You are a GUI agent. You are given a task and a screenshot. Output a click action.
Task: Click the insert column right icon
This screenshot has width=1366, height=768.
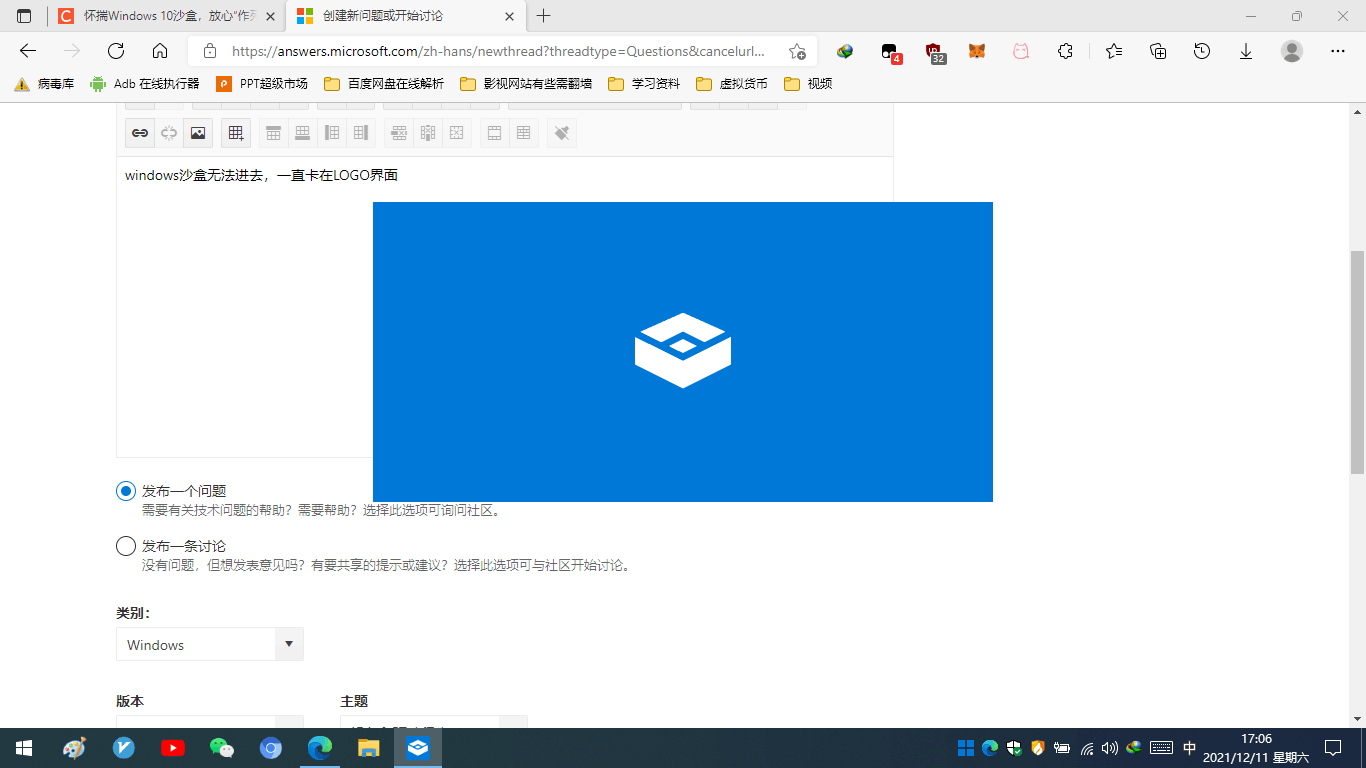(361, 133)
